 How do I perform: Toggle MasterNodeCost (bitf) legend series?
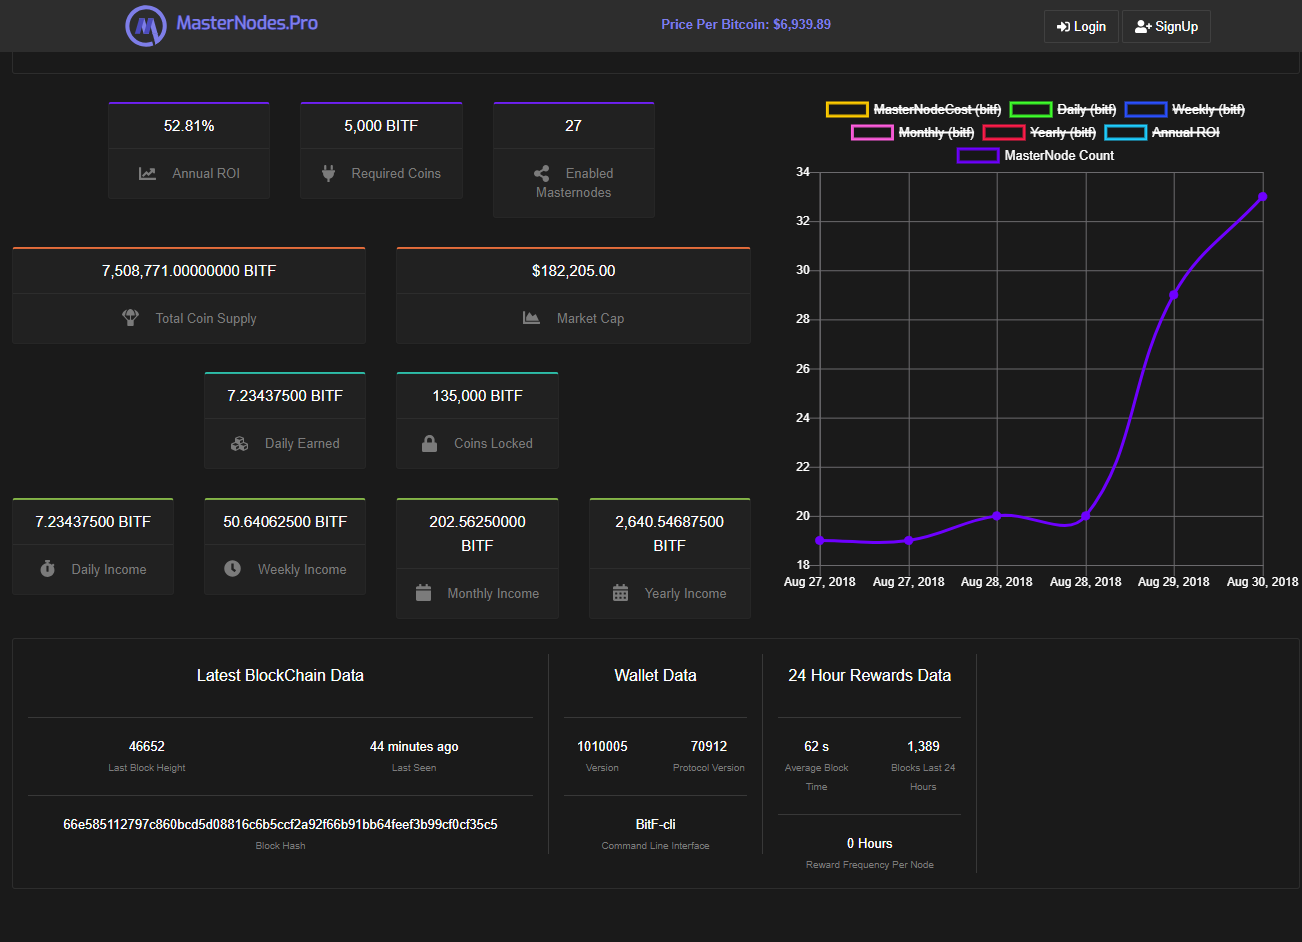[x=913, y=109]
